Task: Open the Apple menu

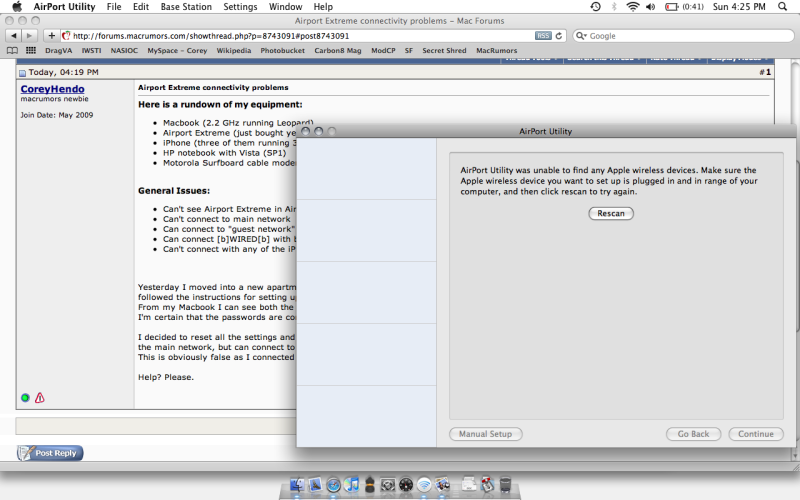Action: [17, 7]
